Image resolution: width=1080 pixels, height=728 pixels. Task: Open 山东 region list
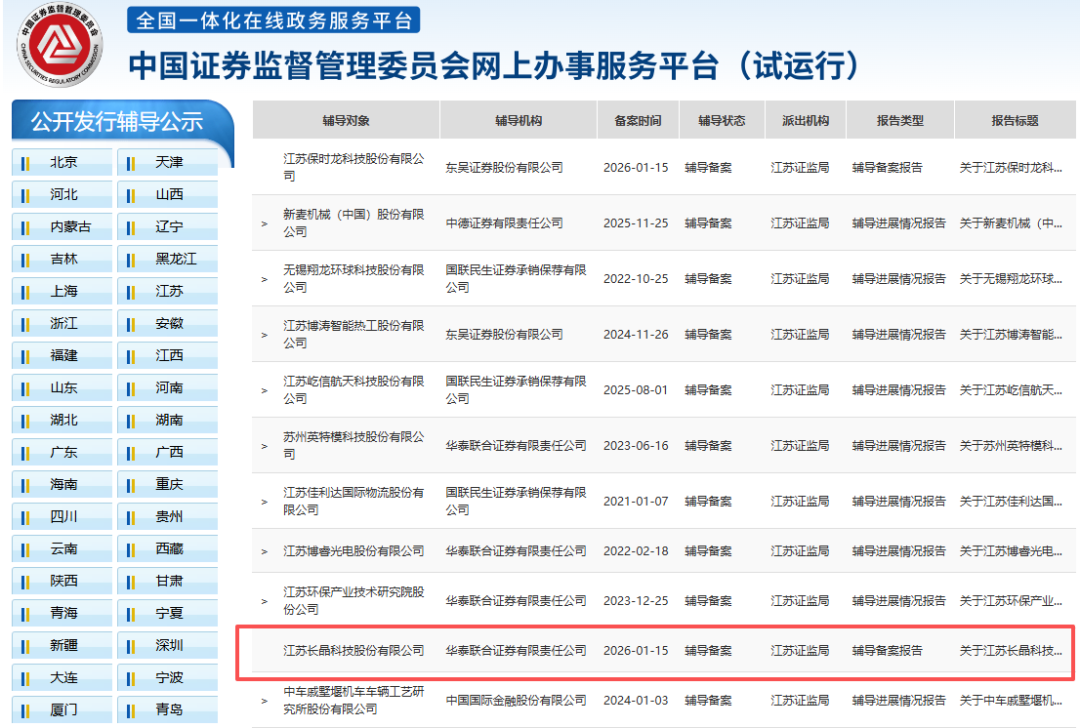[62, 388]
